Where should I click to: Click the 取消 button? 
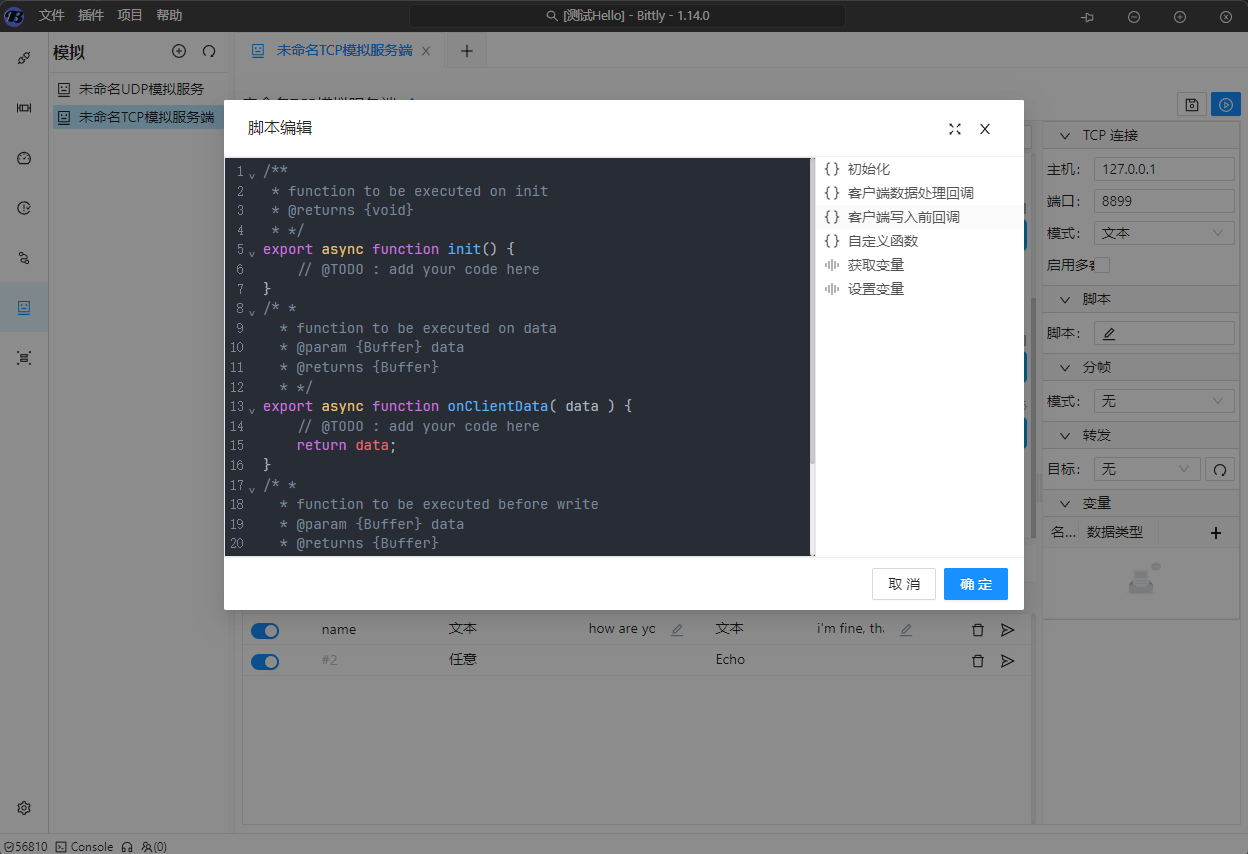[904, 584]
